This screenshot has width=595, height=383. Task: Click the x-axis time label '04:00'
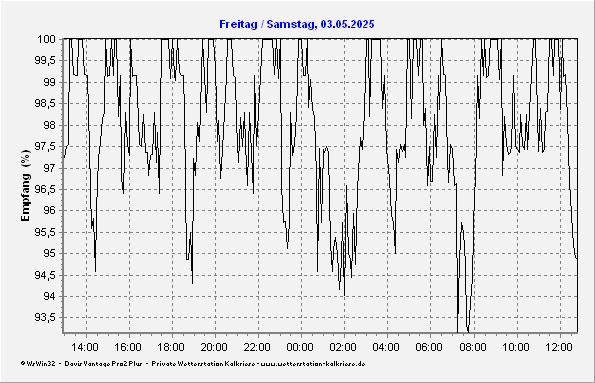point(386,347)
